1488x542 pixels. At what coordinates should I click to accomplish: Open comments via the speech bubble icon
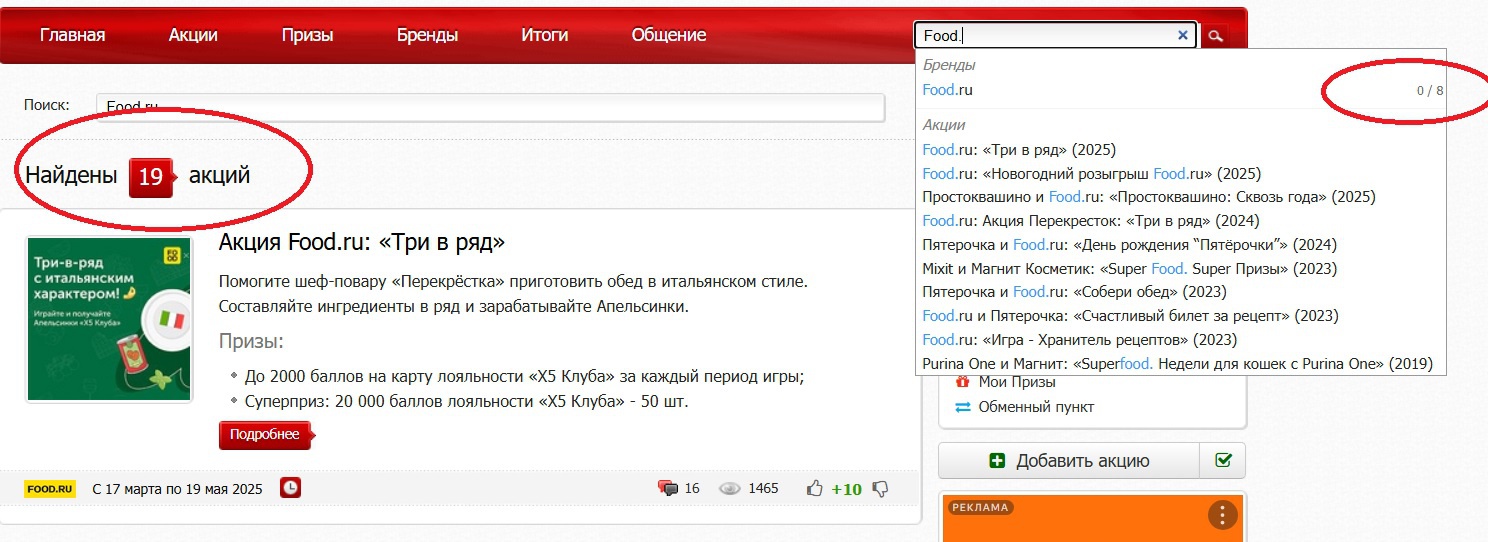pyautogui.click(x=667, y=489)
